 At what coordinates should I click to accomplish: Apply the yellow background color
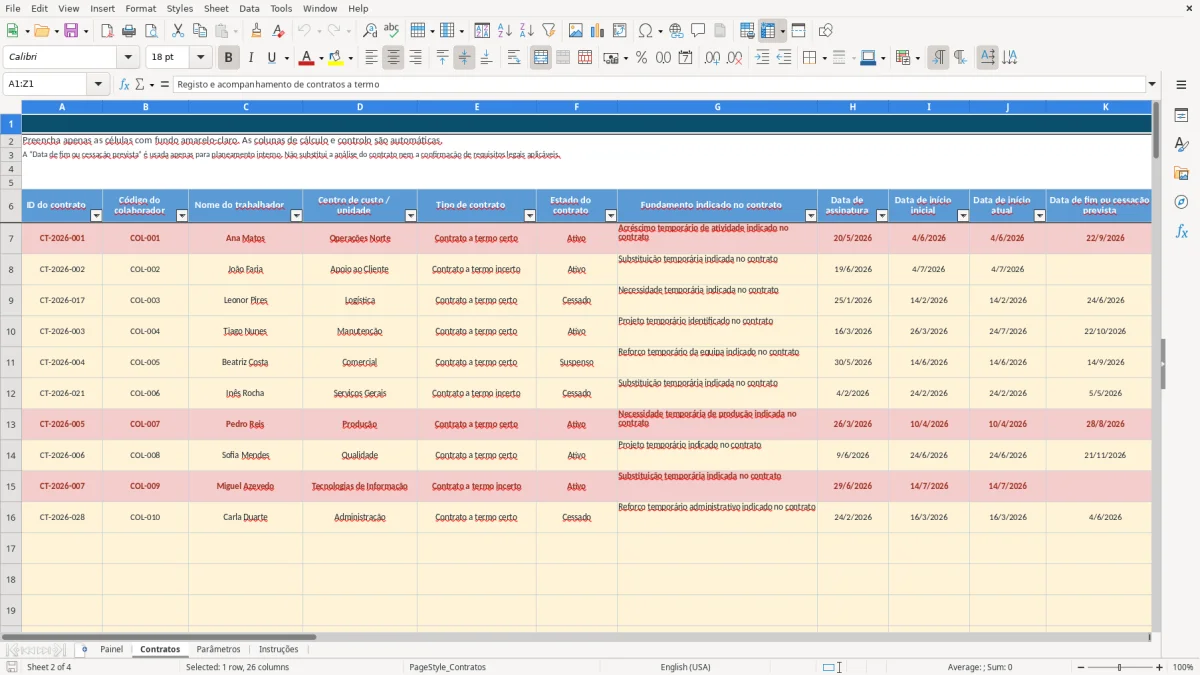point(336,58)
